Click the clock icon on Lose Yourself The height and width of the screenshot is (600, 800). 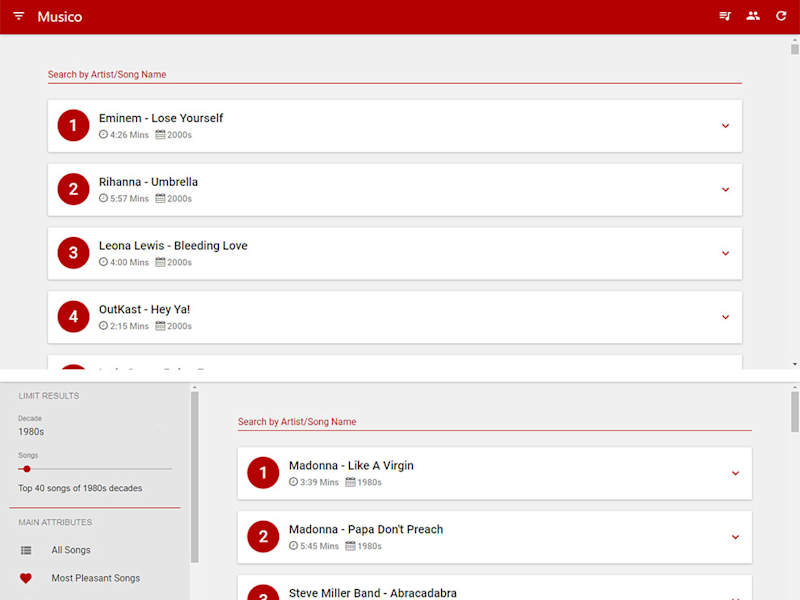point(103,135)
